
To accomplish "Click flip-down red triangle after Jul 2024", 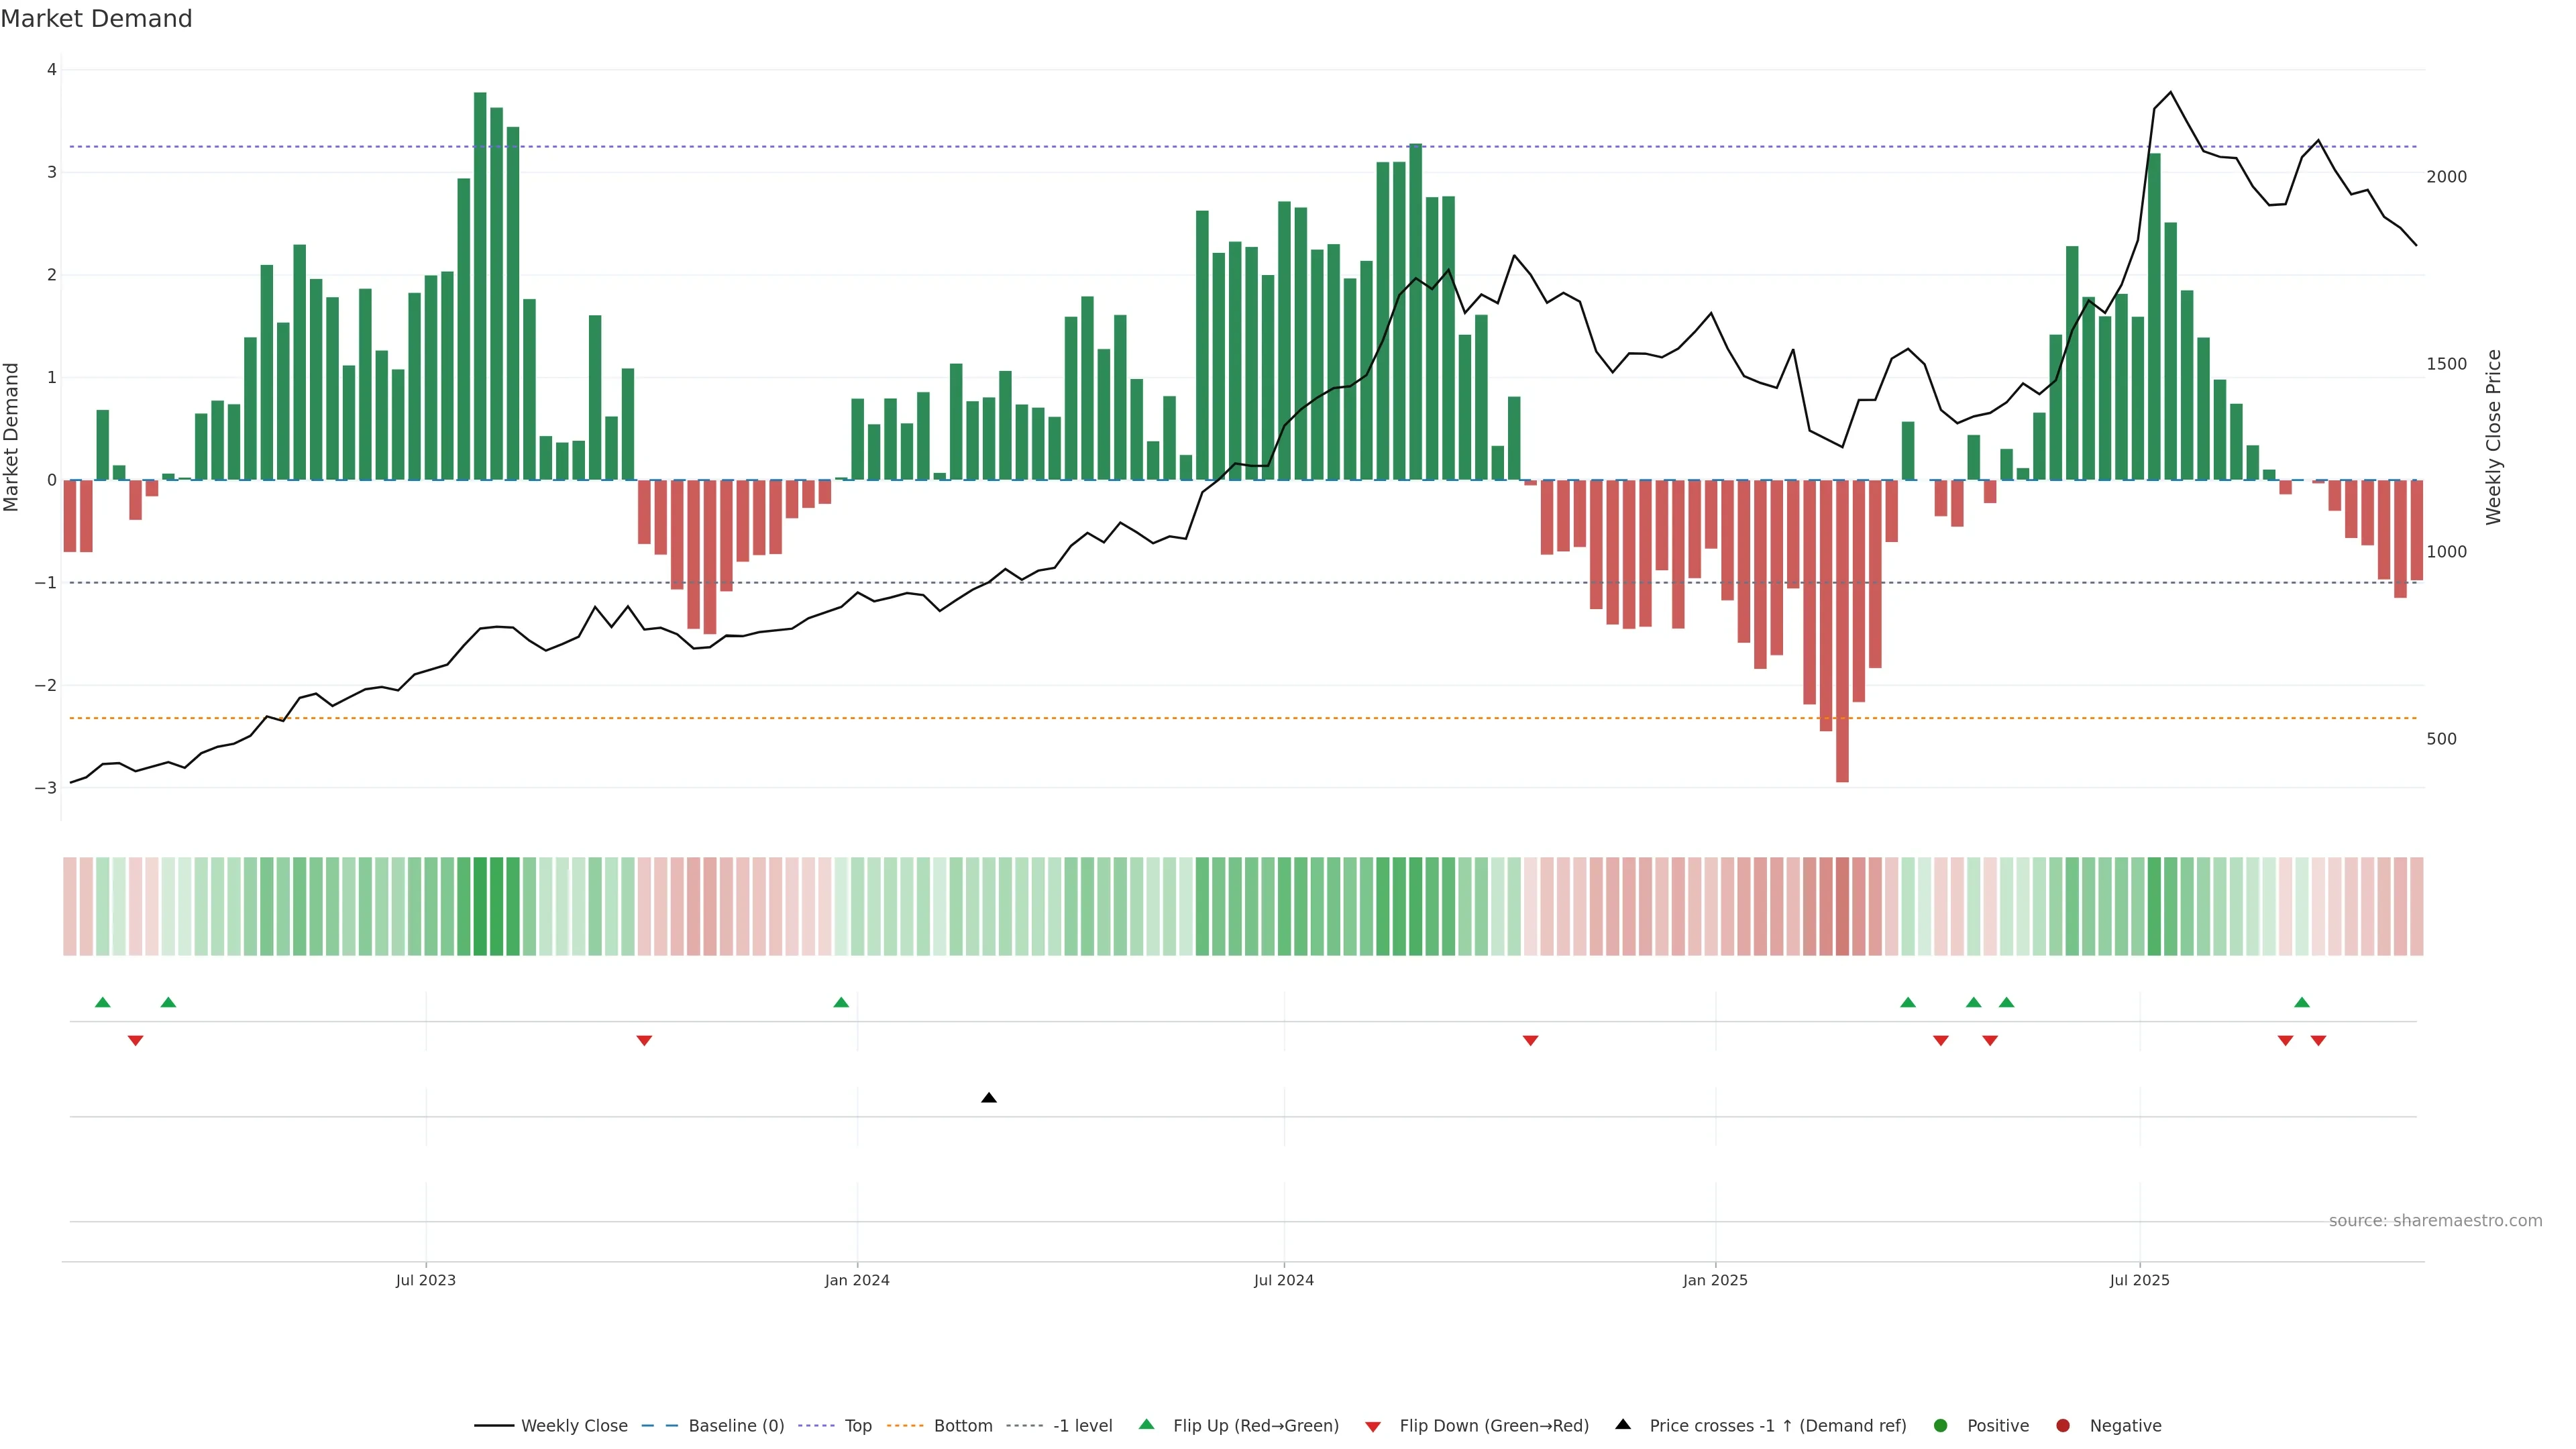I will click(x=1530, y=1041).
